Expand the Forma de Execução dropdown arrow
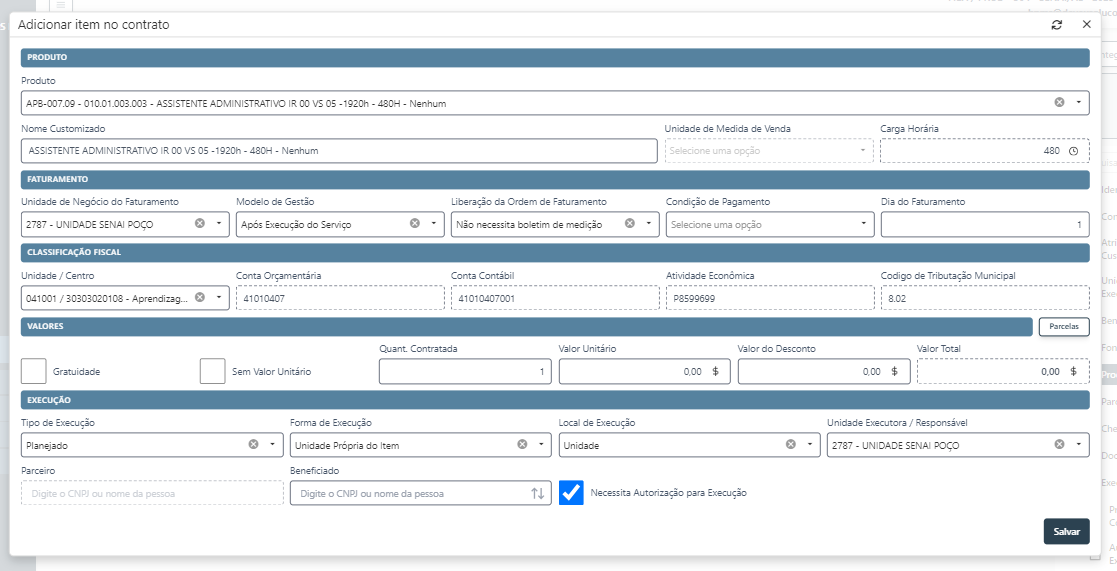 (x=542, y=445)
